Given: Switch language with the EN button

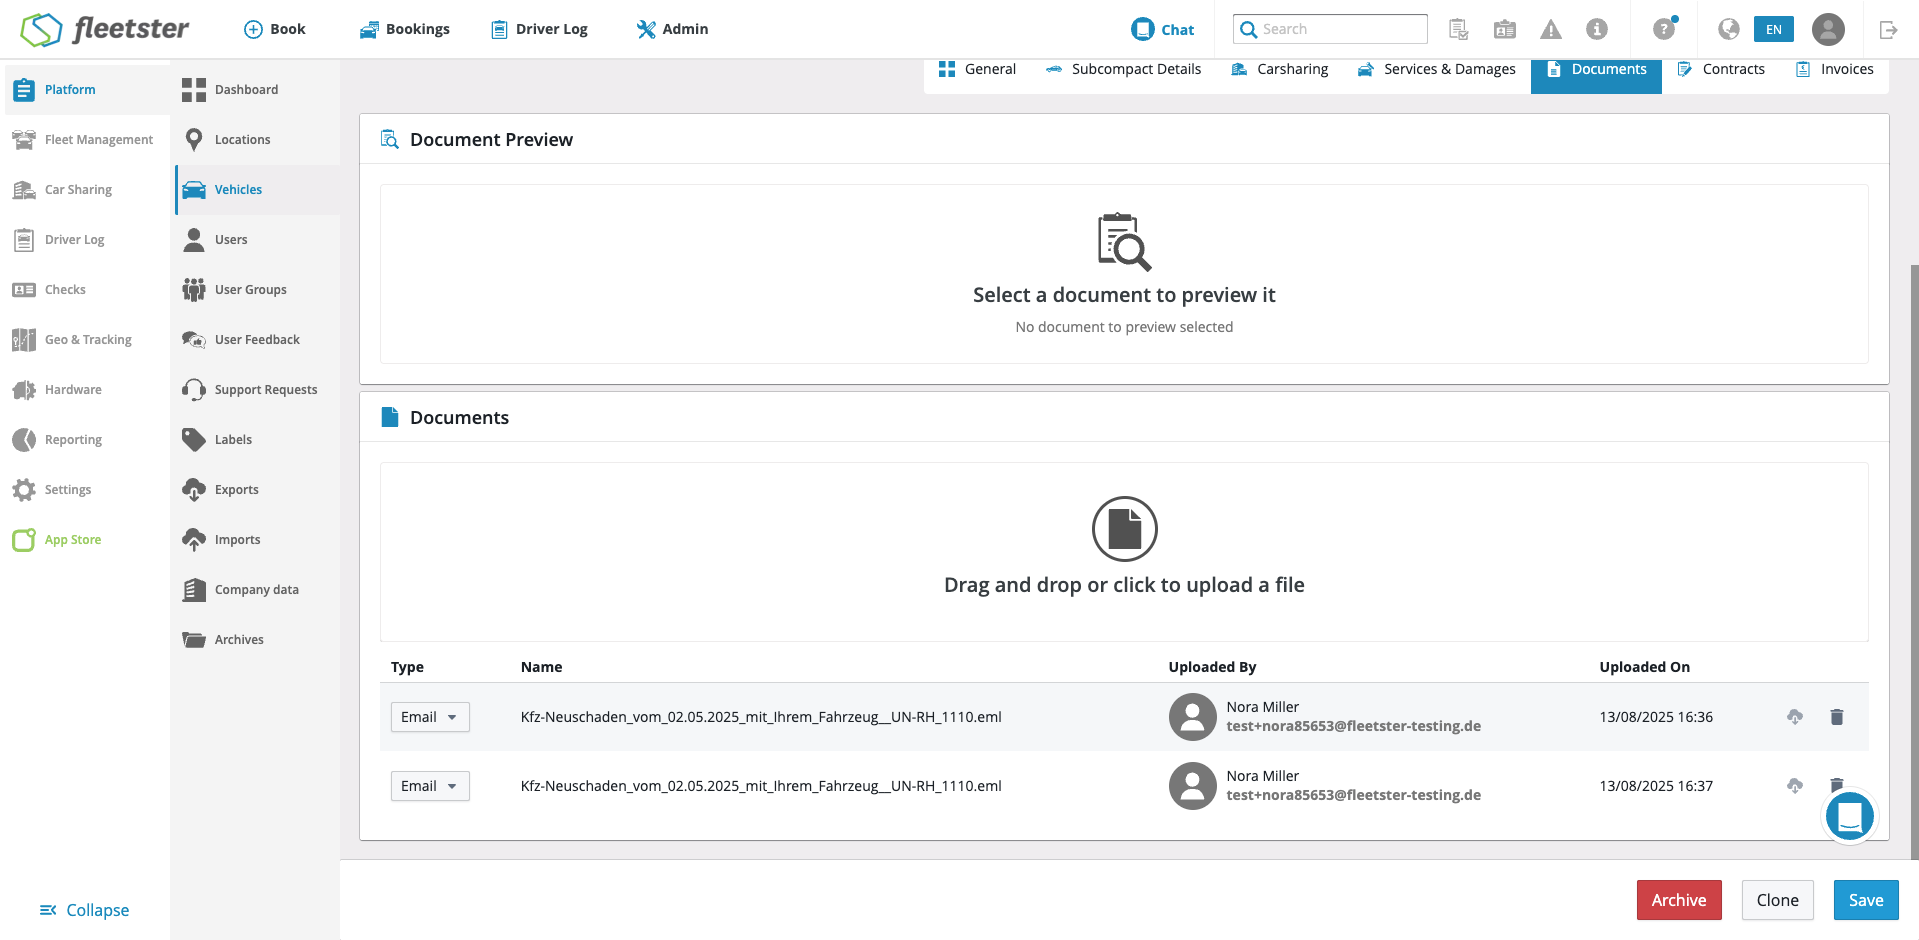Looking at the screenshot, I should (x=1773, y=29).
